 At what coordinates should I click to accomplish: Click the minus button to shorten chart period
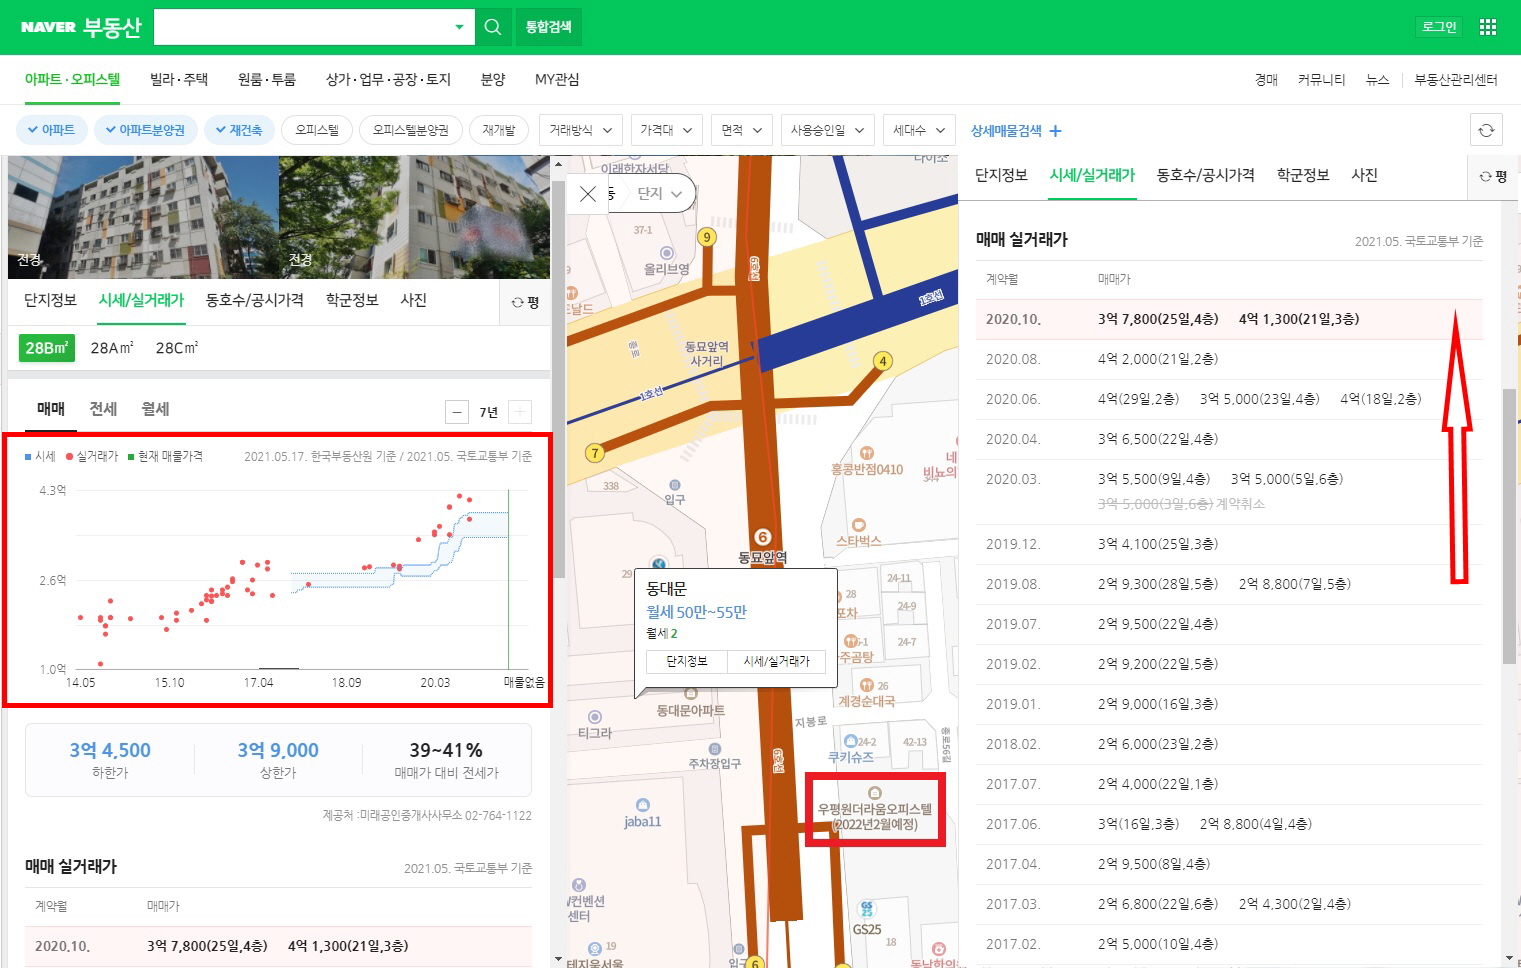(457, 412)
